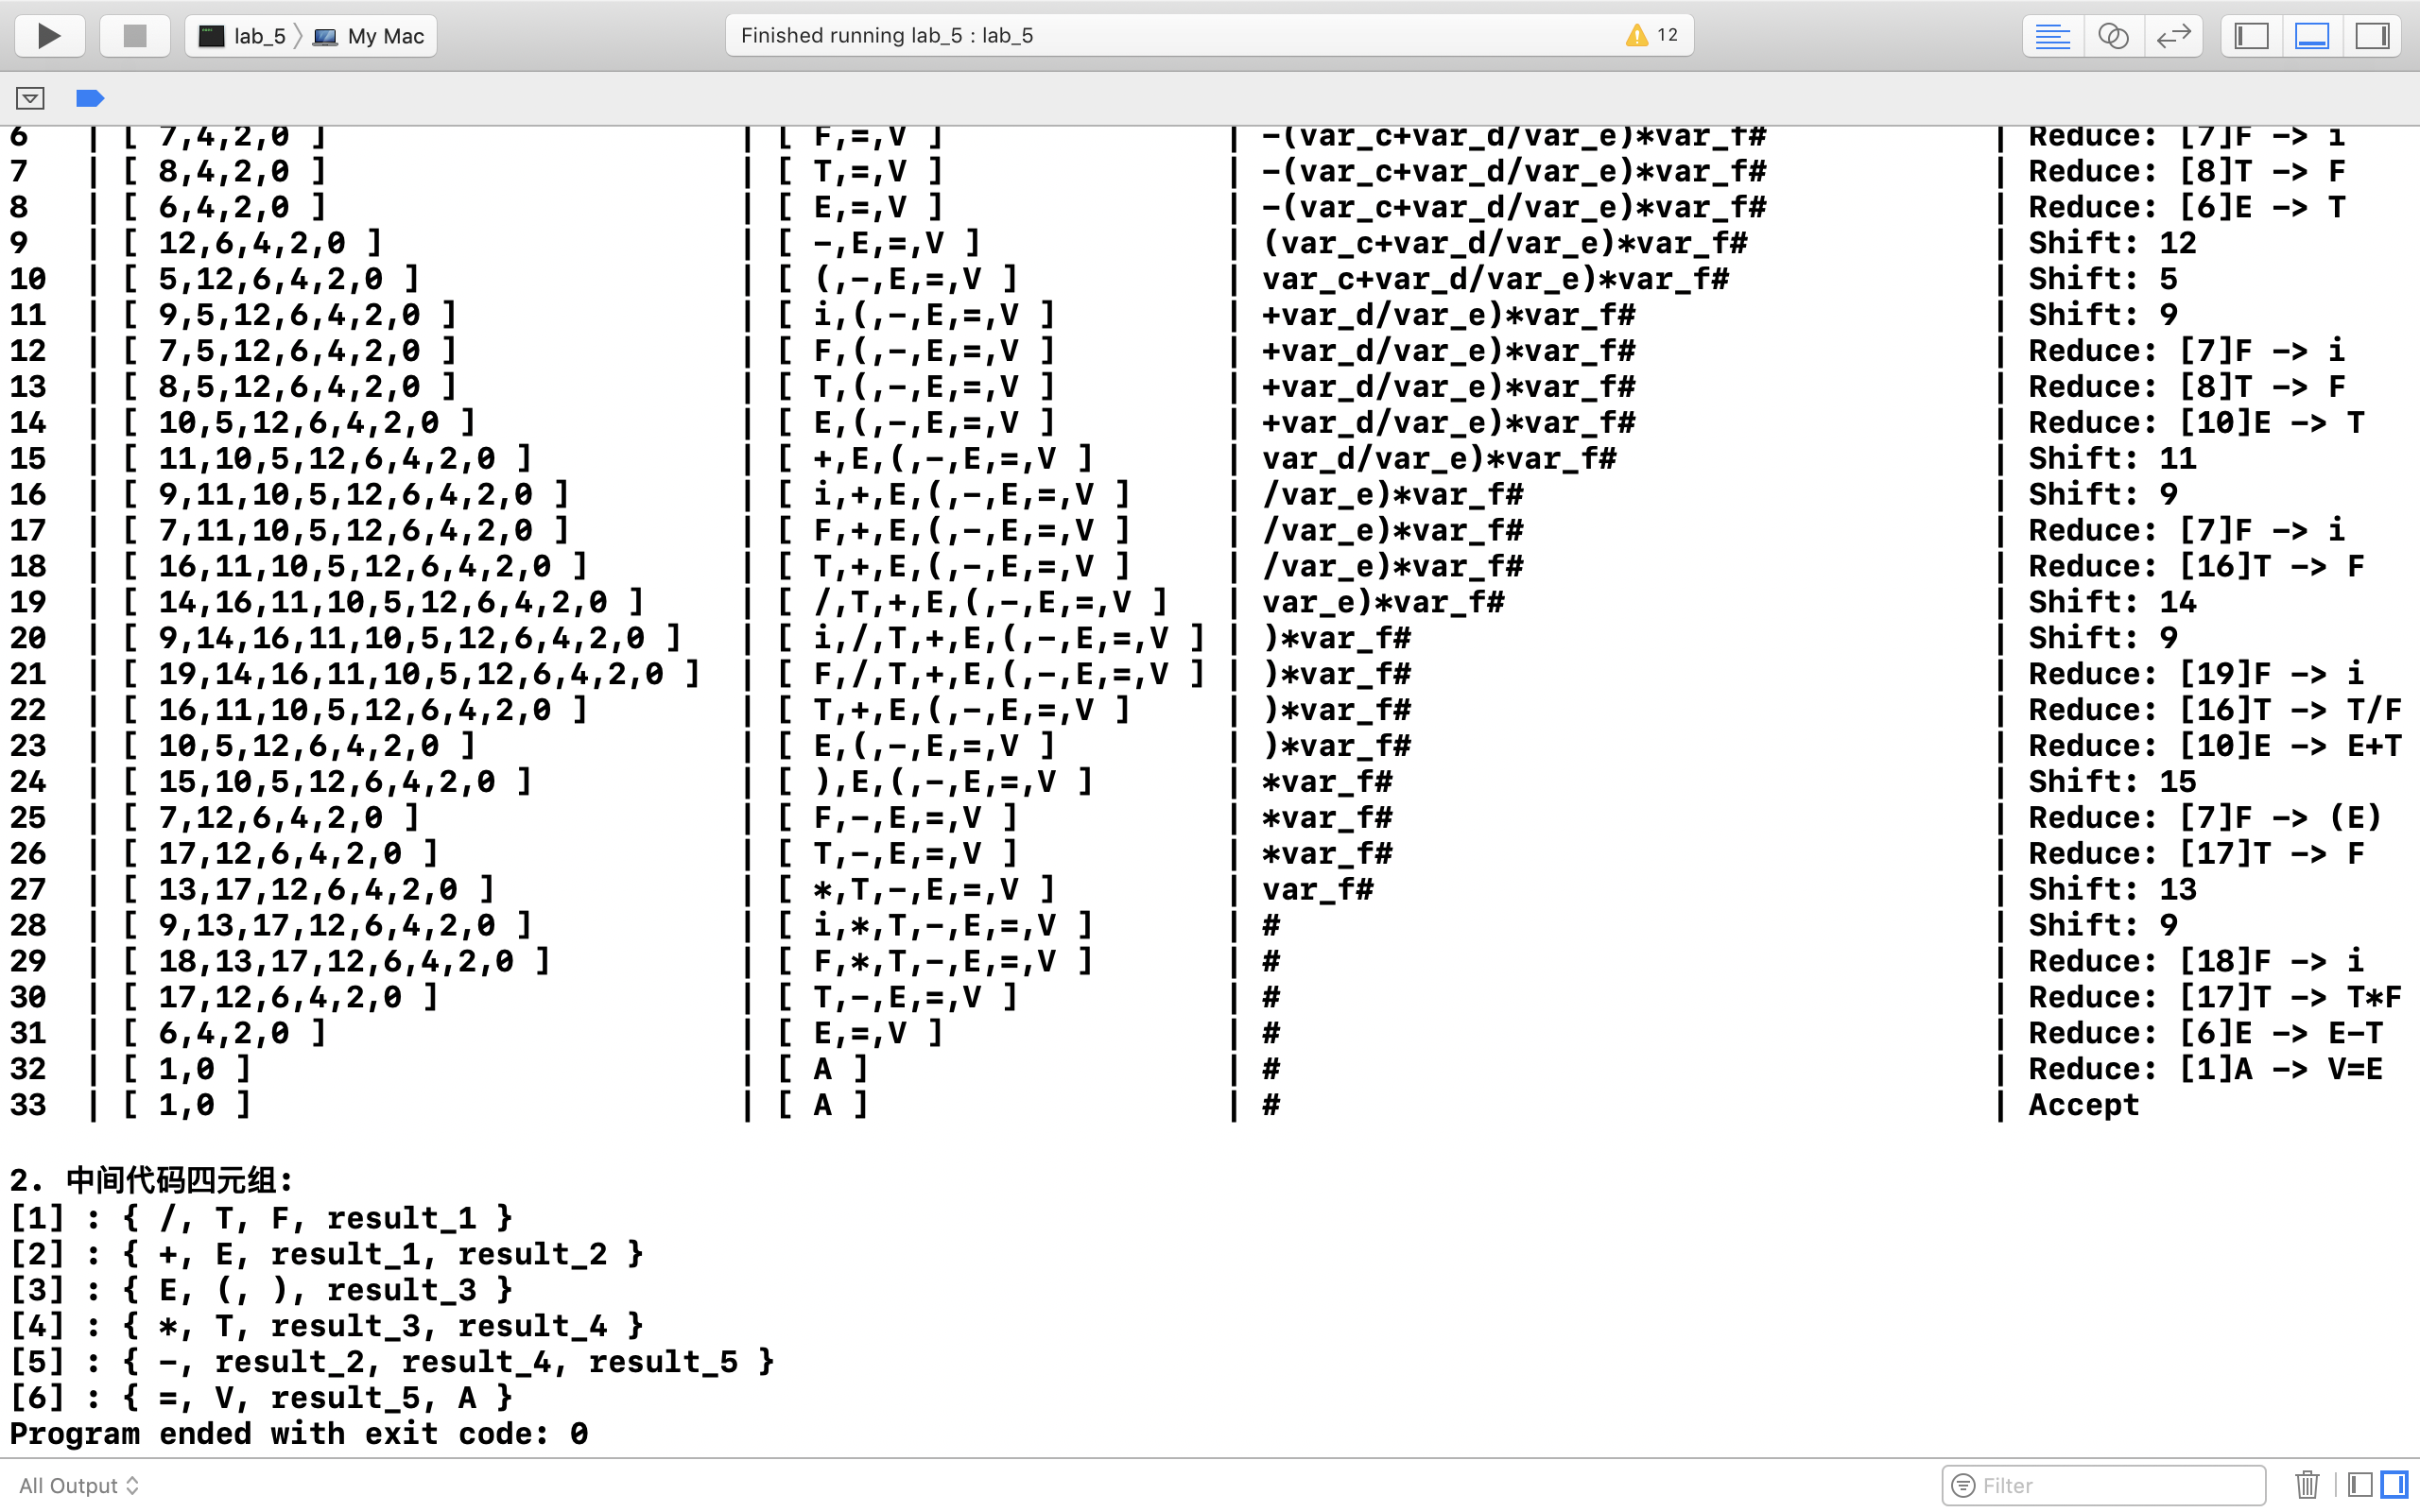2420x1512 pixels.
Task: Show the version editor
Action: (x=2173, y=36)
